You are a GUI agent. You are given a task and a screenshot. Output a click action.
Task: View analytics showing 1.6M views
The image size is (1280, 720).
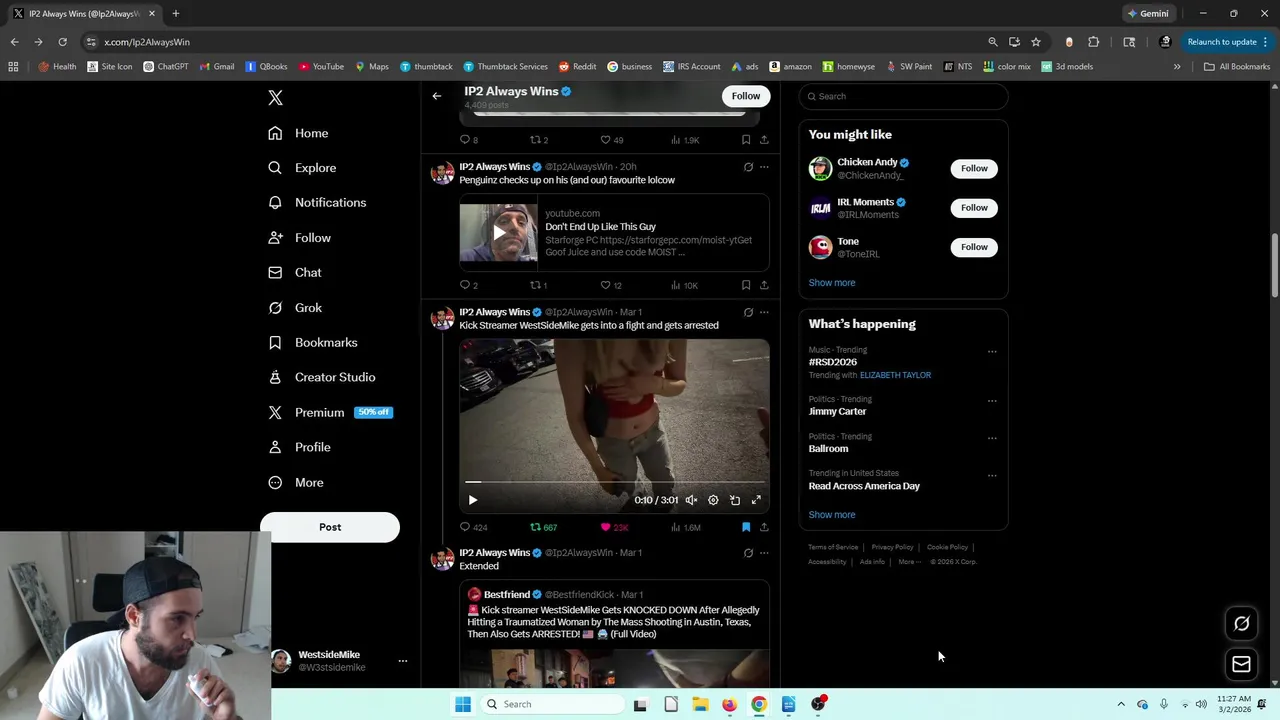click(685, 527)
